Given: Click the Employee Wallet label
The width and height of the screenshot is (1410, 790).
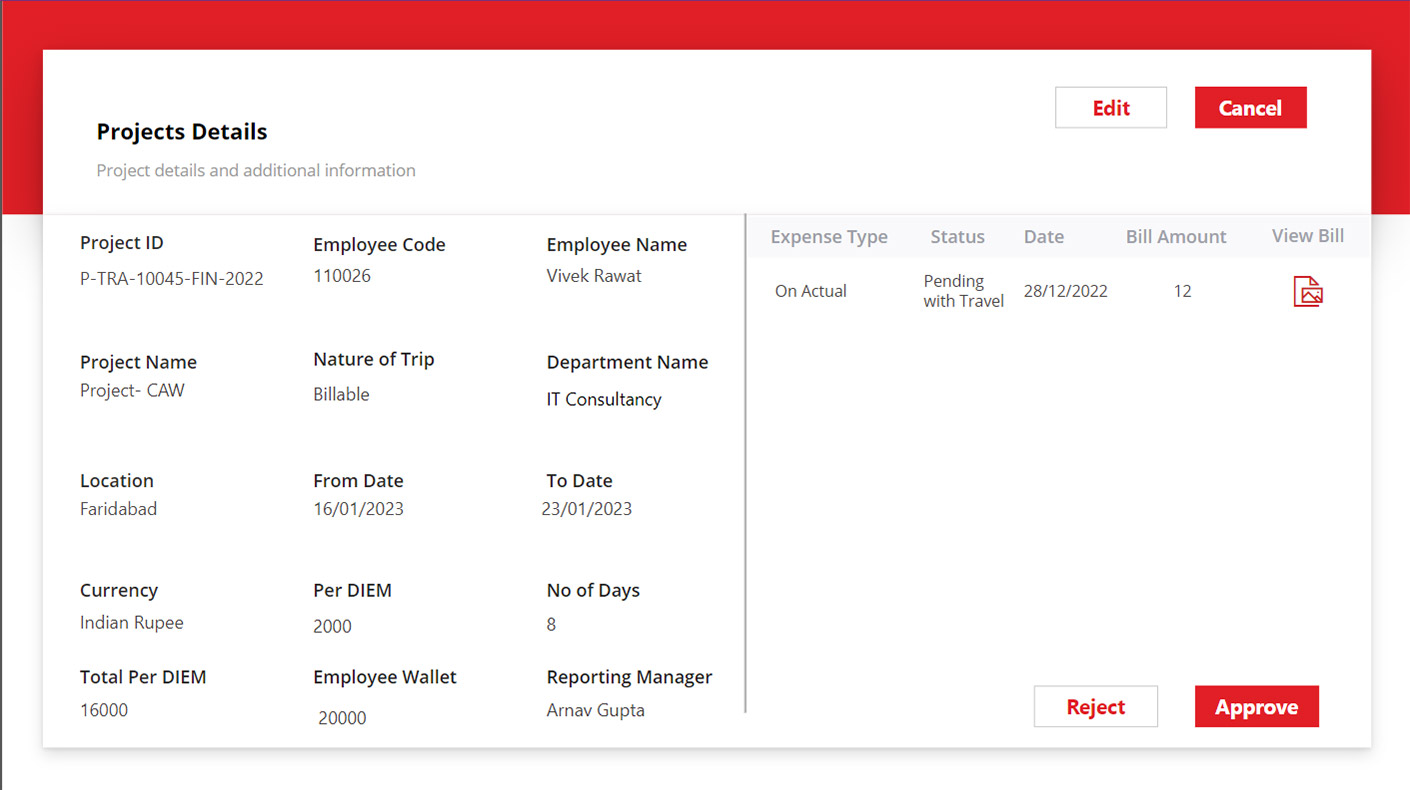Looking at the screenshot, I should click(x=384, y=678).
